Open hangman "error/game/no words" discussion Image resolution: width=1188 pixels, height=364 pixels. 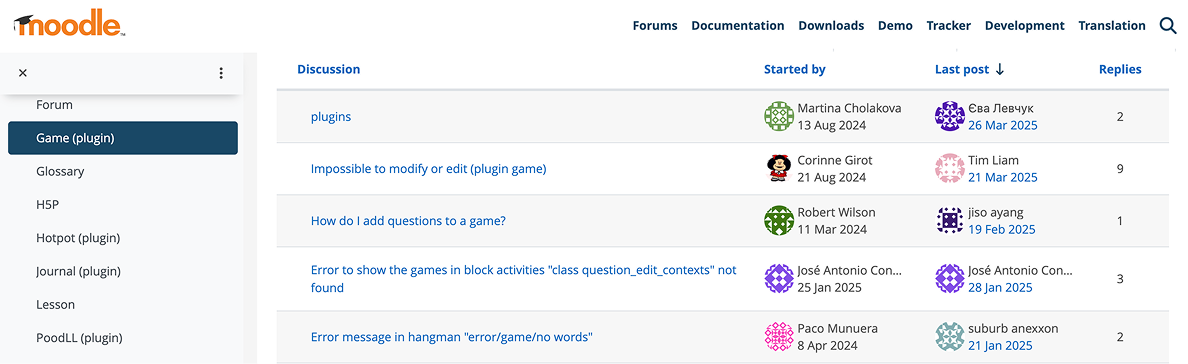(452, 337)
